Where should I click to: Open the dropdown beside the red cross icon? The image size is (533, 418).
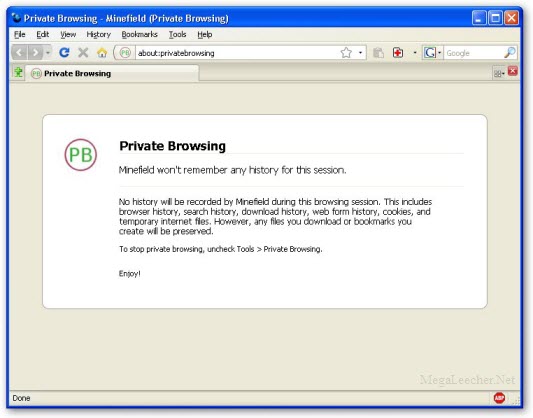point(415,53)
